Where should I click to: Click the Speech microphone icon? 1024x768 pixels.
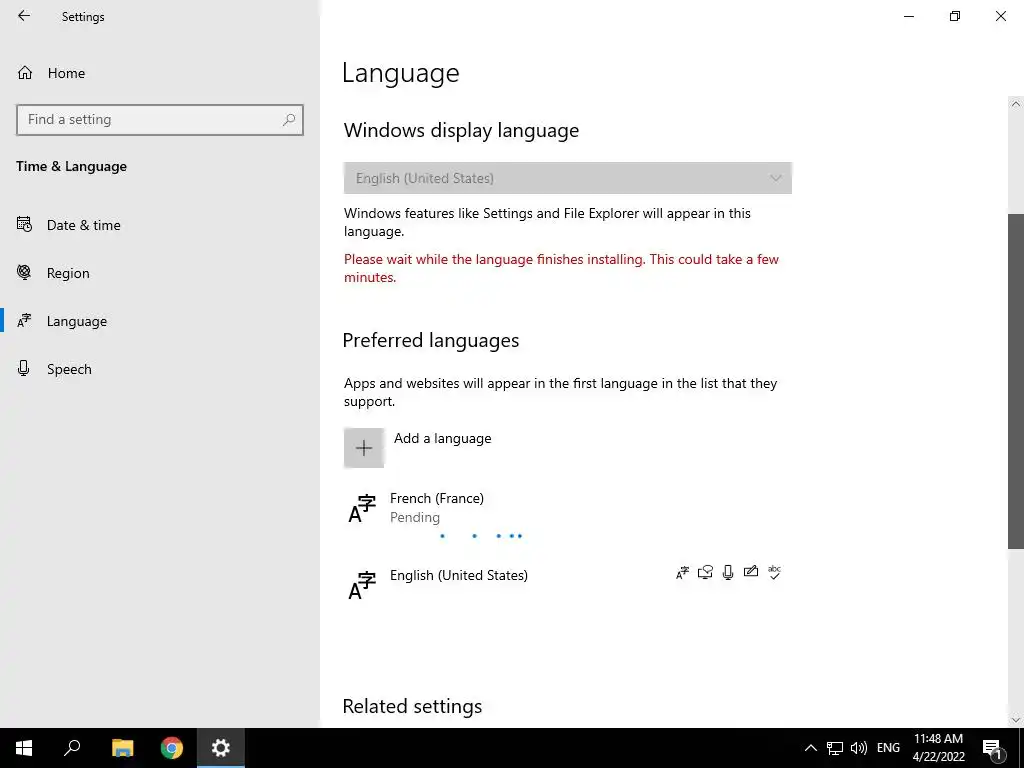[x=24, y=368]
